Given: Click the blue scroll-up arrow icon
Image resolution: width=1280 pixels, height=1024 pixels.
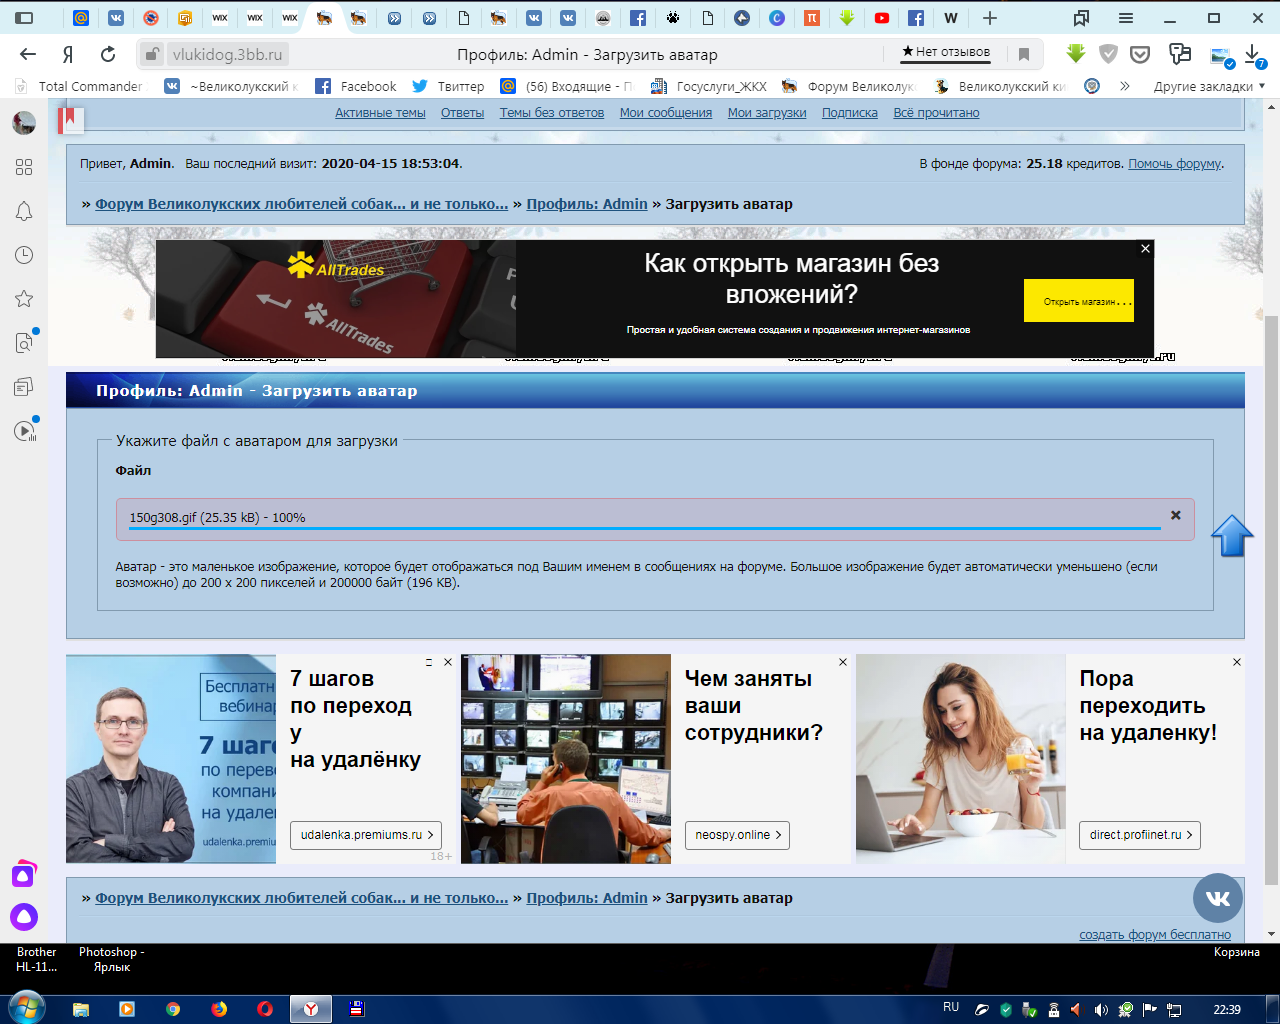Looking at the screenshot, I should coord(1232,536).
